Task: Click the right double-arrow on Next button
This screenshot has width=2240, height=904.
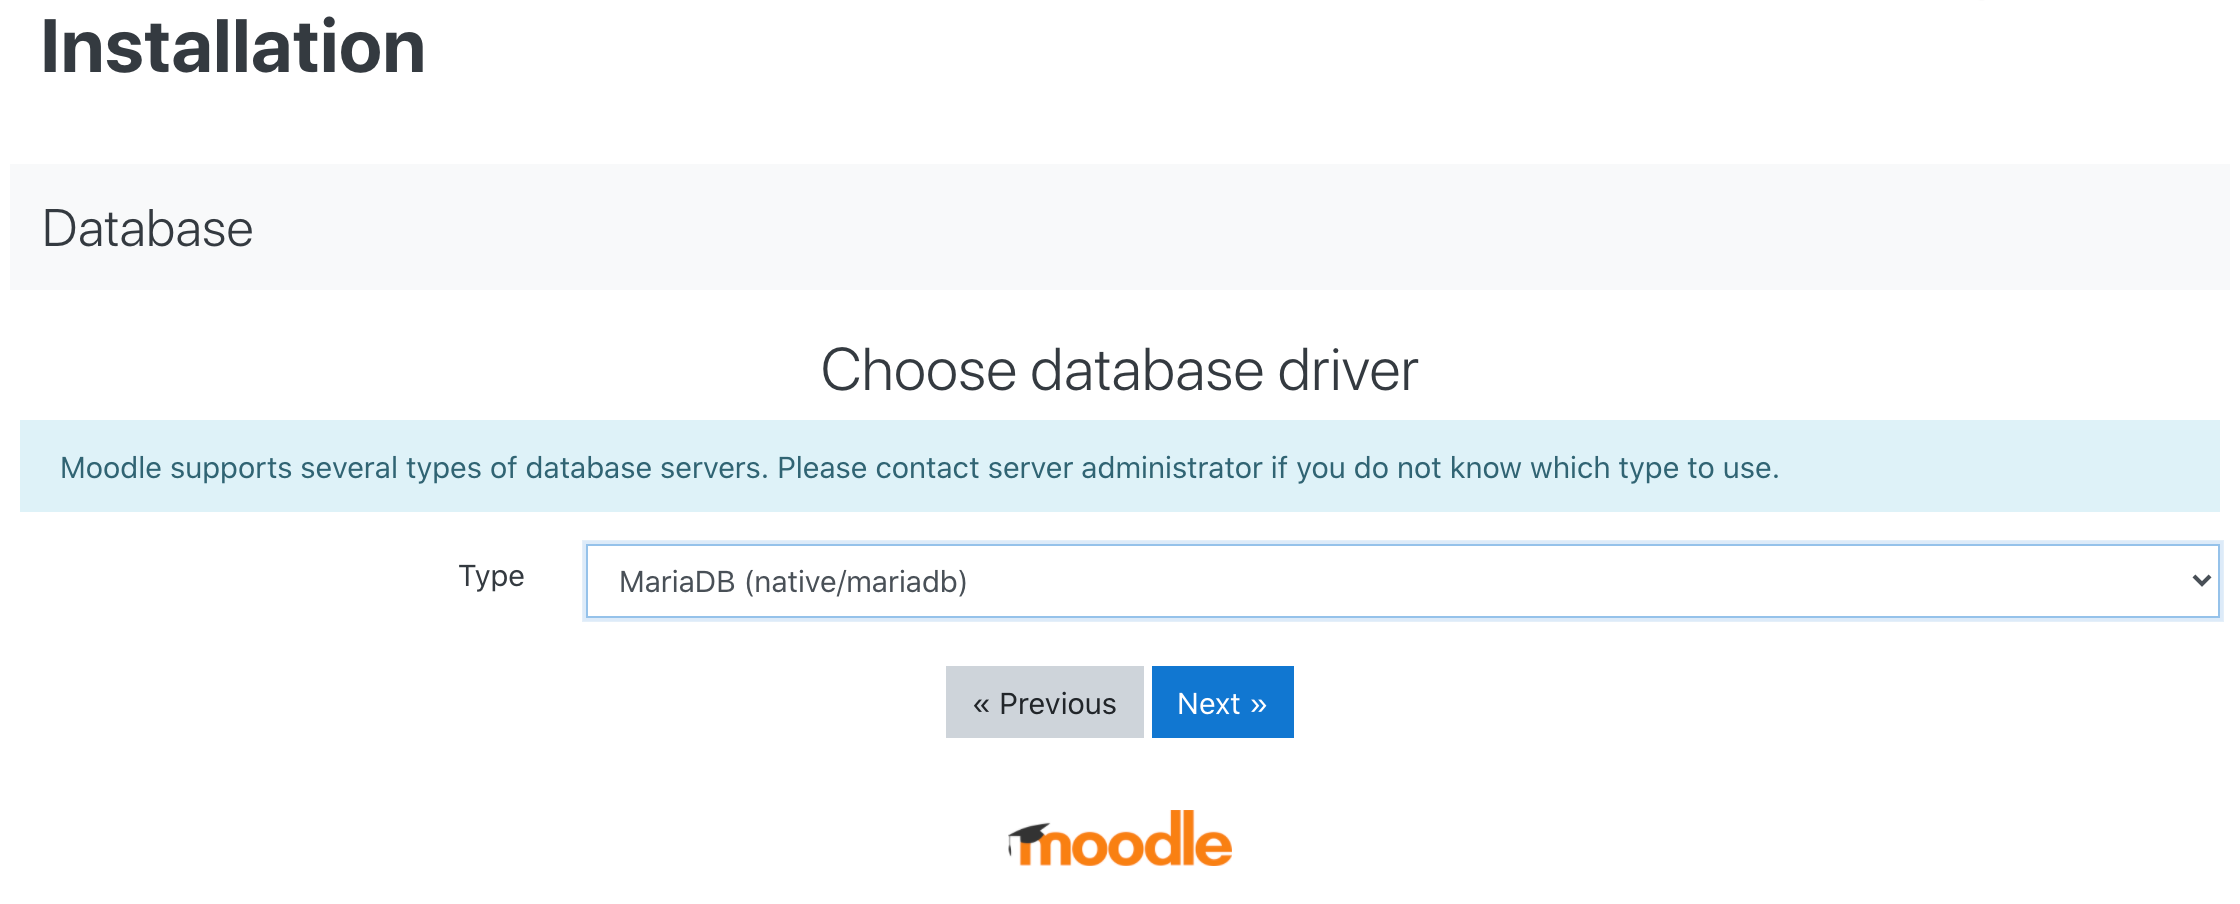Action: point(1258,704)
